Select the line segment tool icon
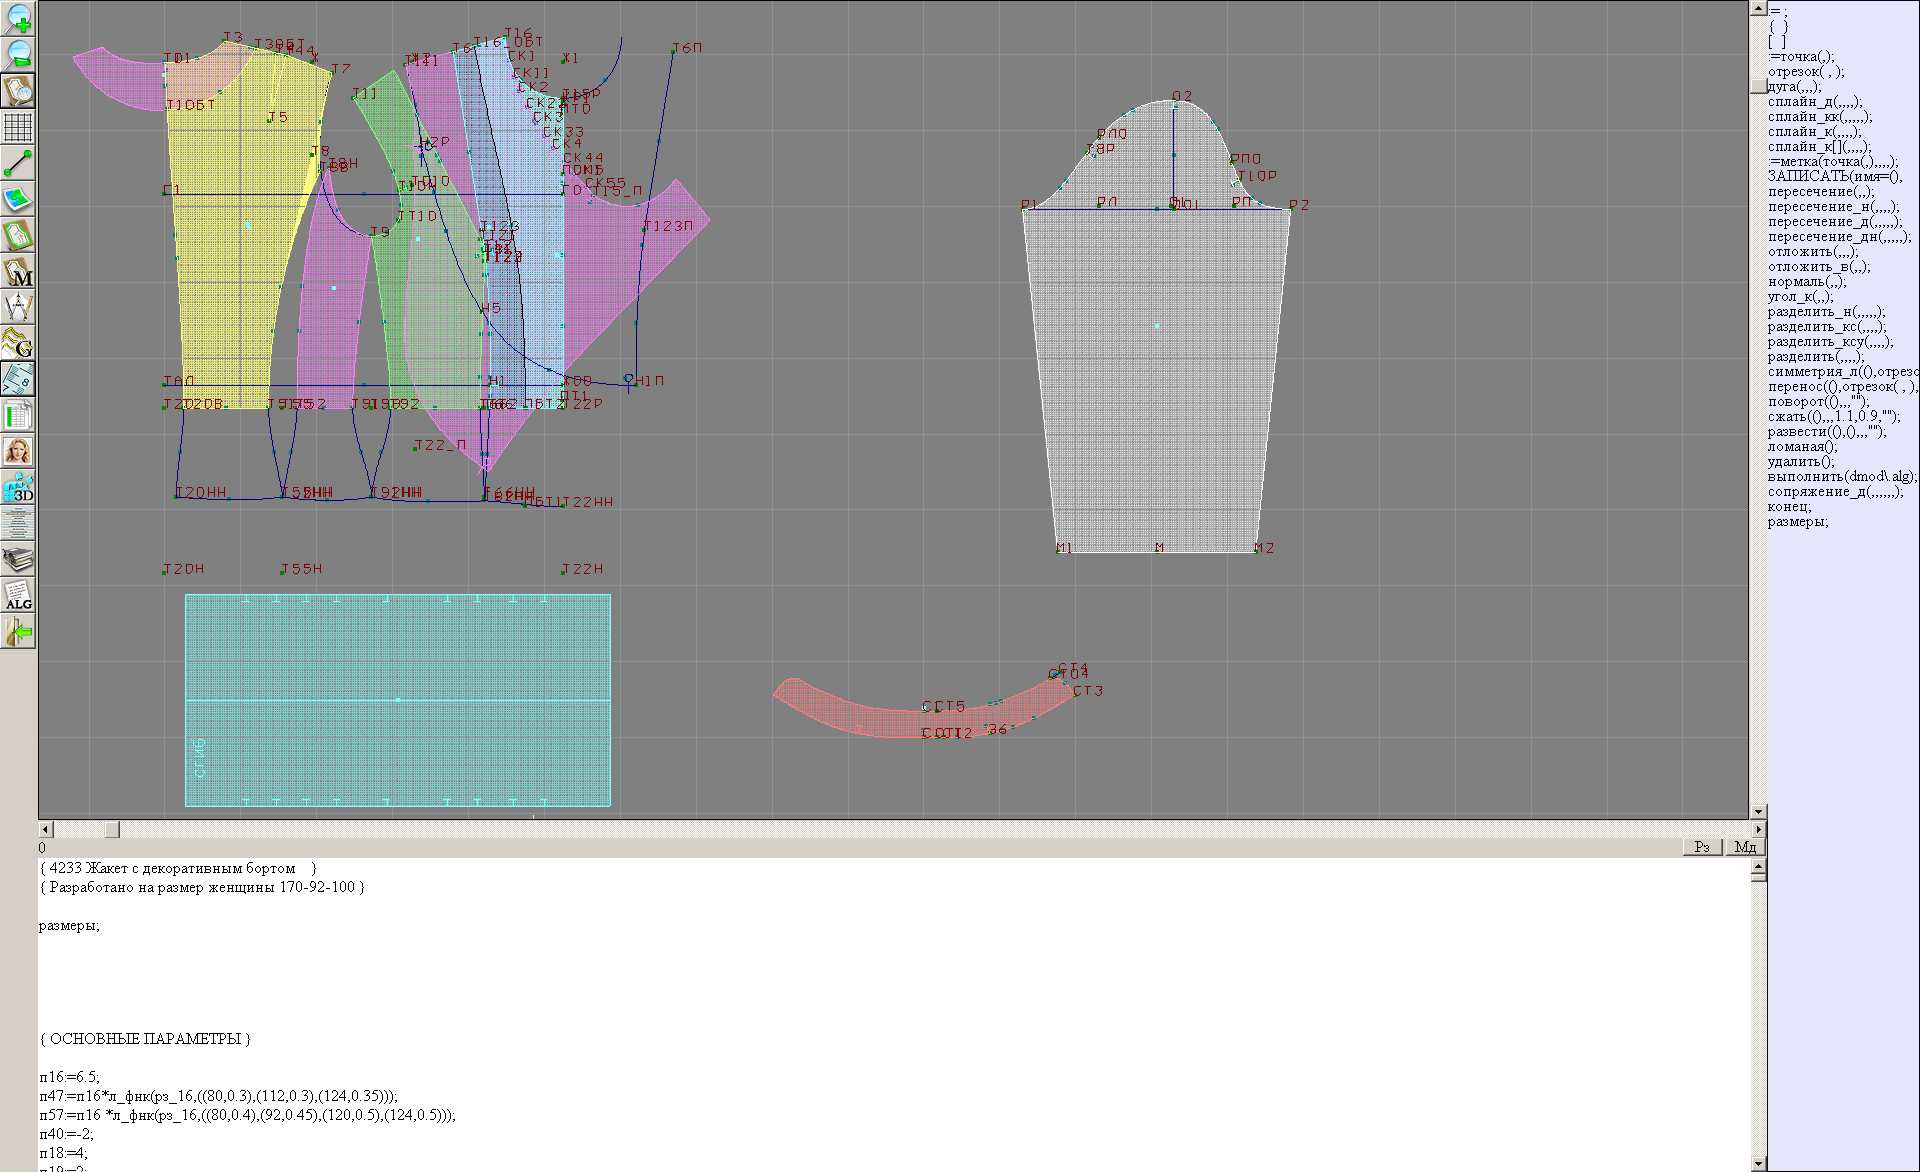 coord(18,163)
